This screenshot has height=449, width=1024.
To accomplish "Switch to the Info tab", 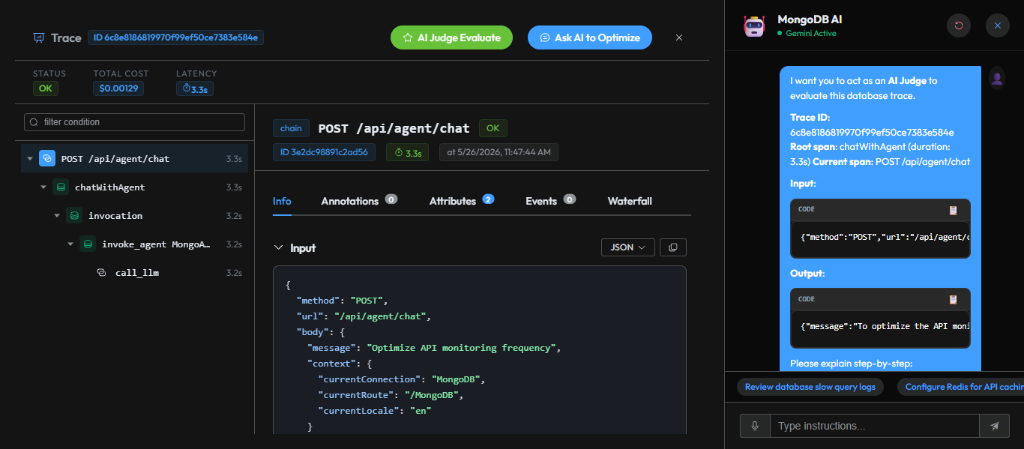I will click(x=282, y=201).
